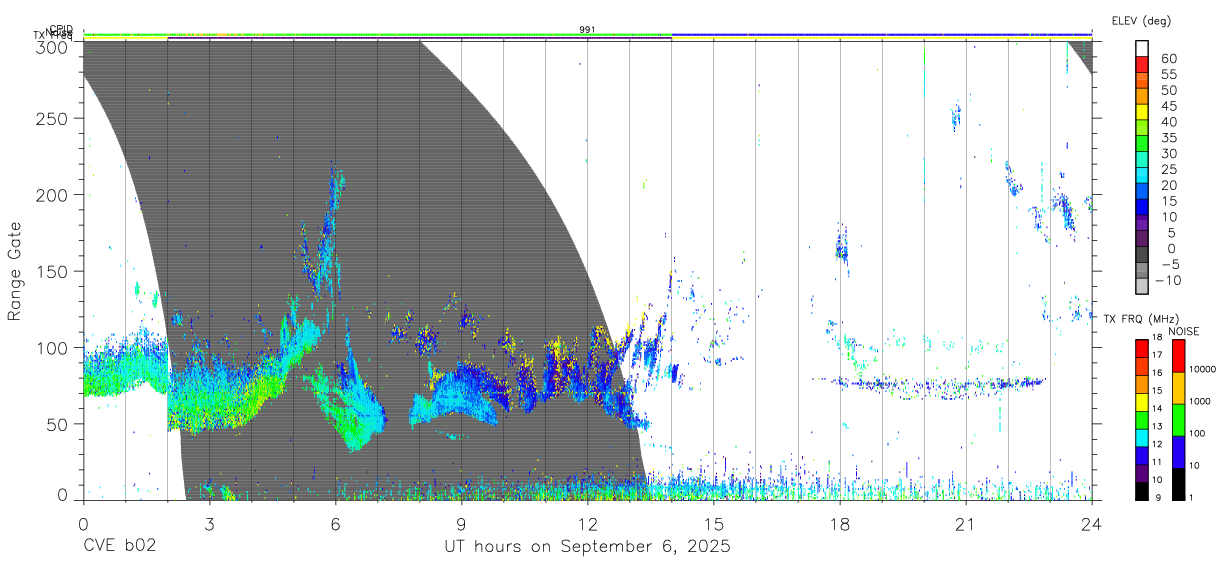Click the '12' label on TX FRQ scale
This screenshot has height=567, width=1228.
[1157, 444]
